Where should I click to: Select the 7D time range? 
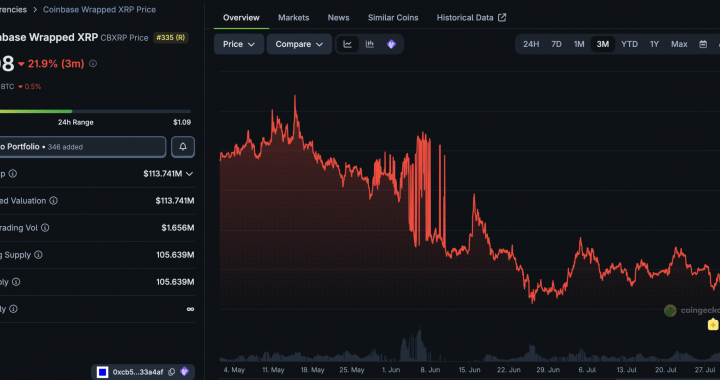coord(556,44)
